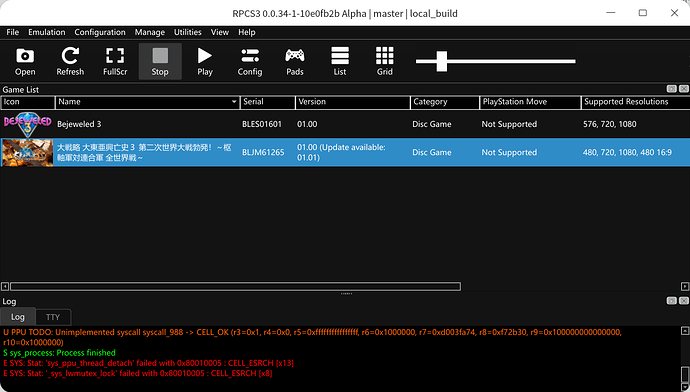The height and width of the screenshot is (392, 690).
Task: Refresh the game list
Action: [x=70, y=62]
